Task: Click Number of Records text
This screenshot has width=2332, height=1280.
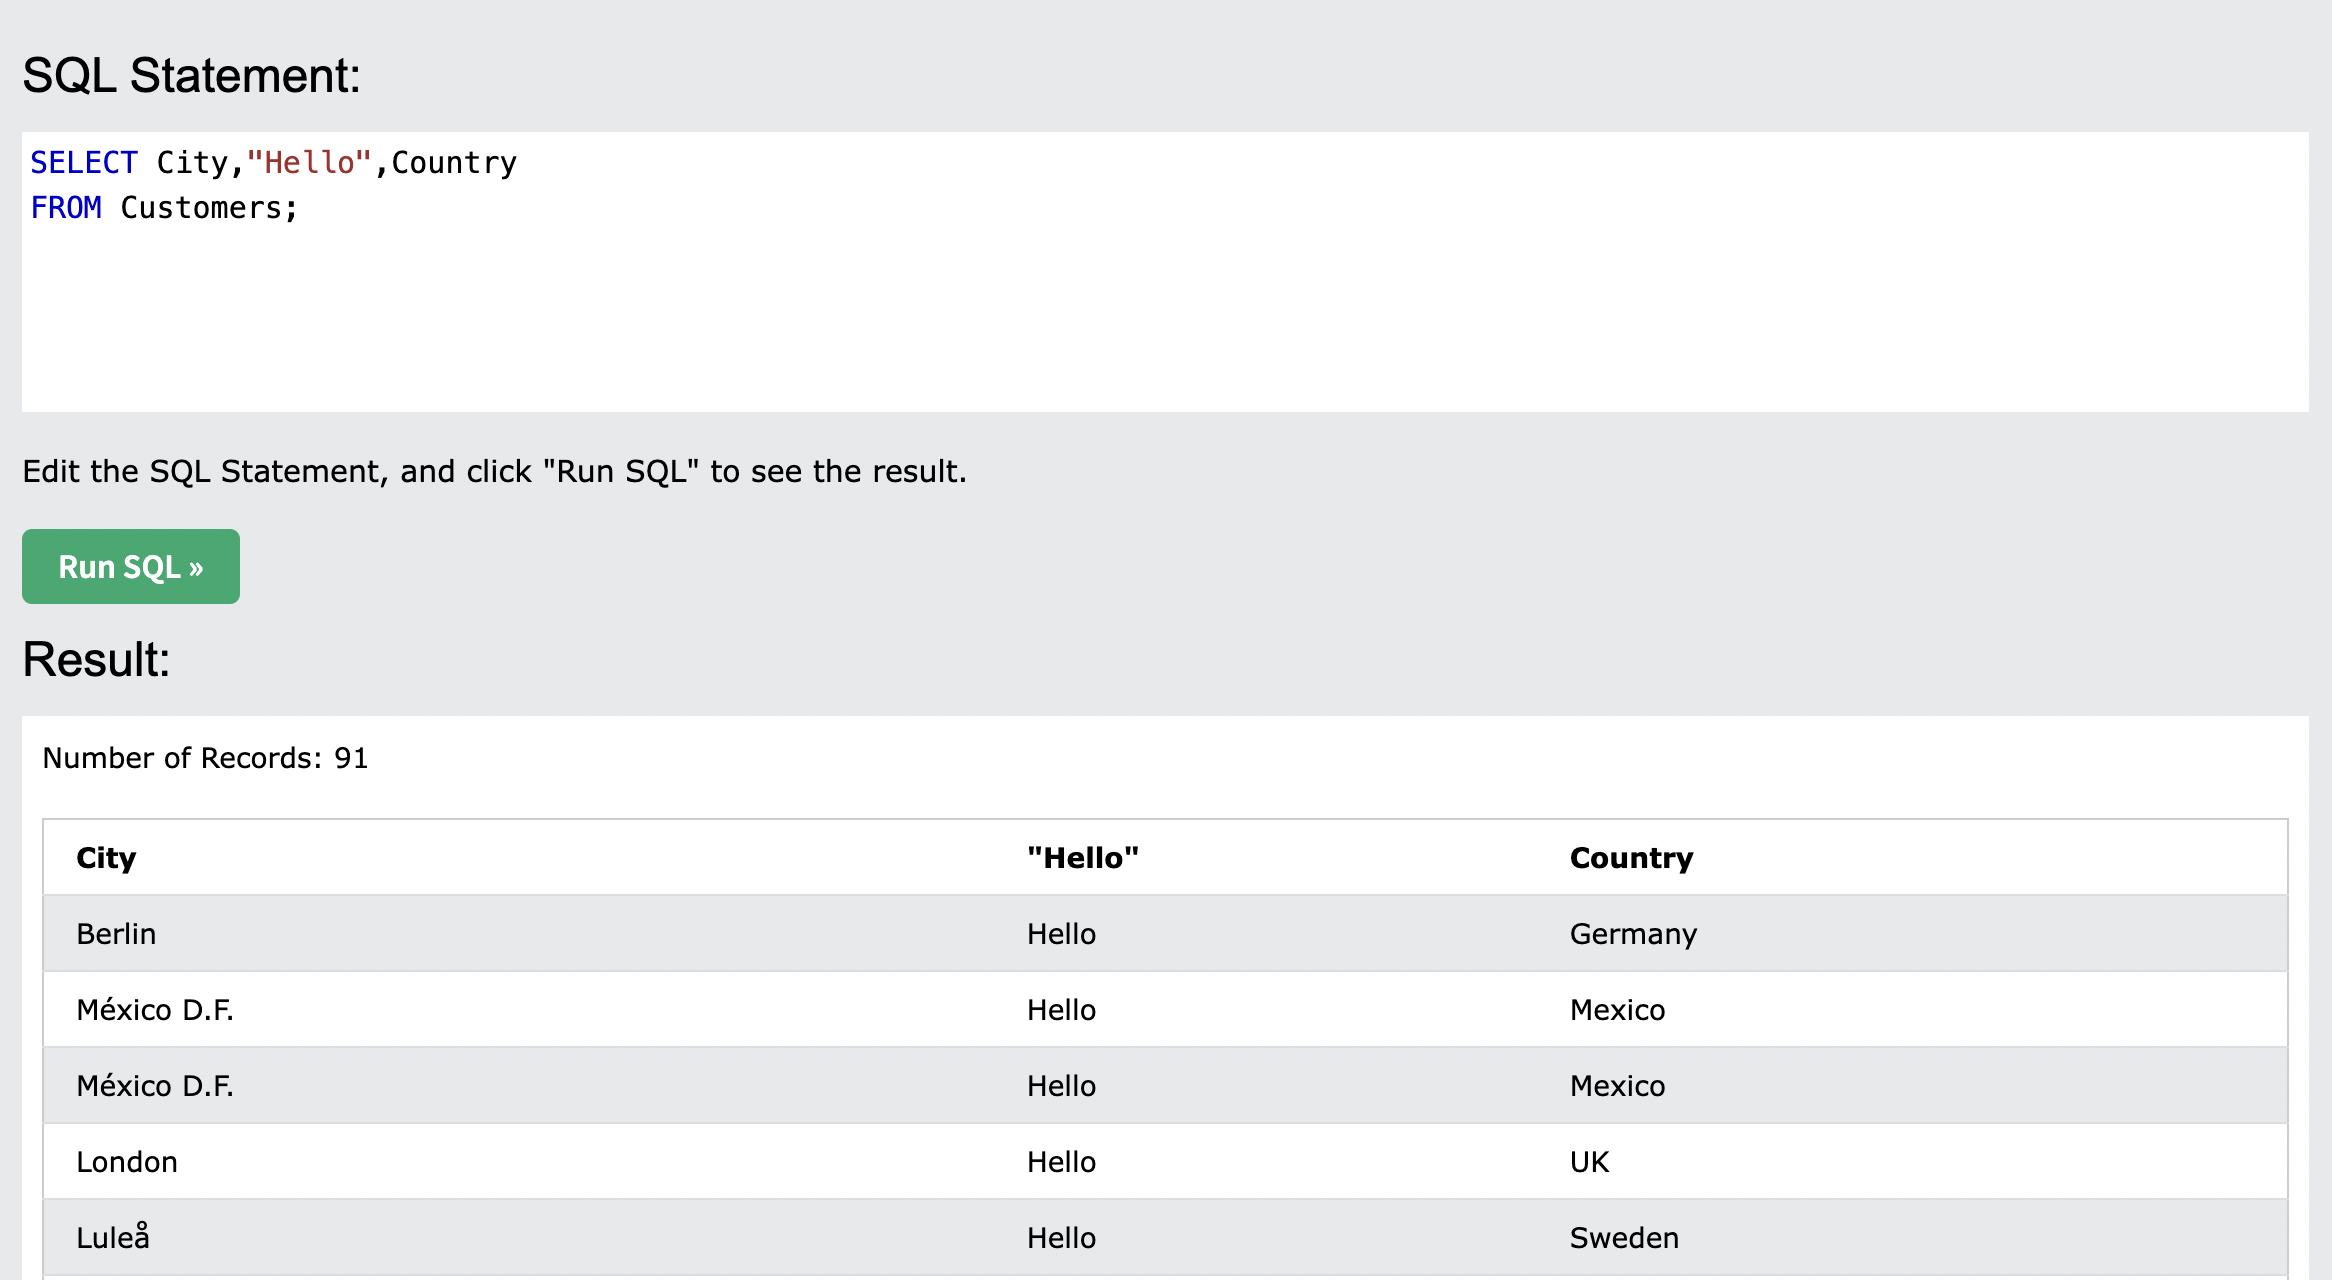Action: click(205, 758)
